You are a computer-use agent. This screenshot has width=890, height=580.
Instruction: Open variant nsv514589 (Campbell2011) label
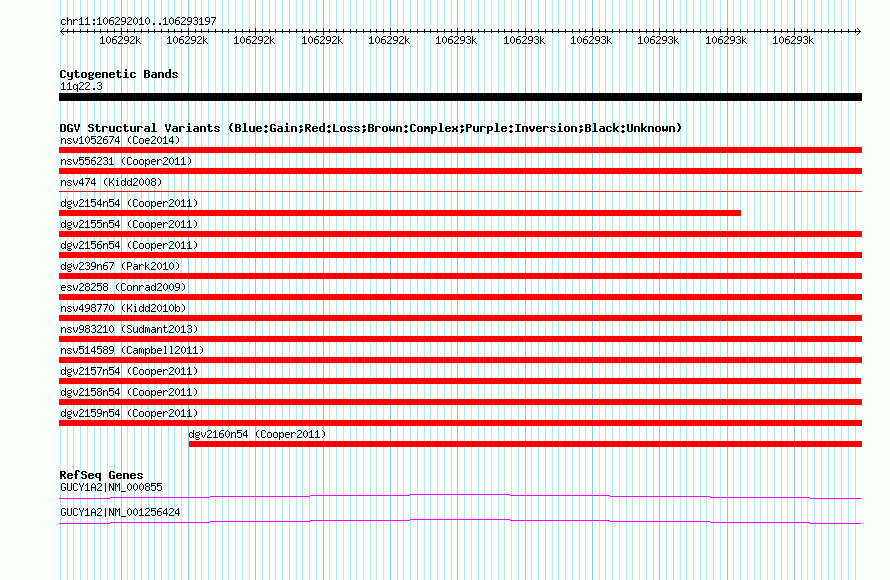[x=132, y=350]
